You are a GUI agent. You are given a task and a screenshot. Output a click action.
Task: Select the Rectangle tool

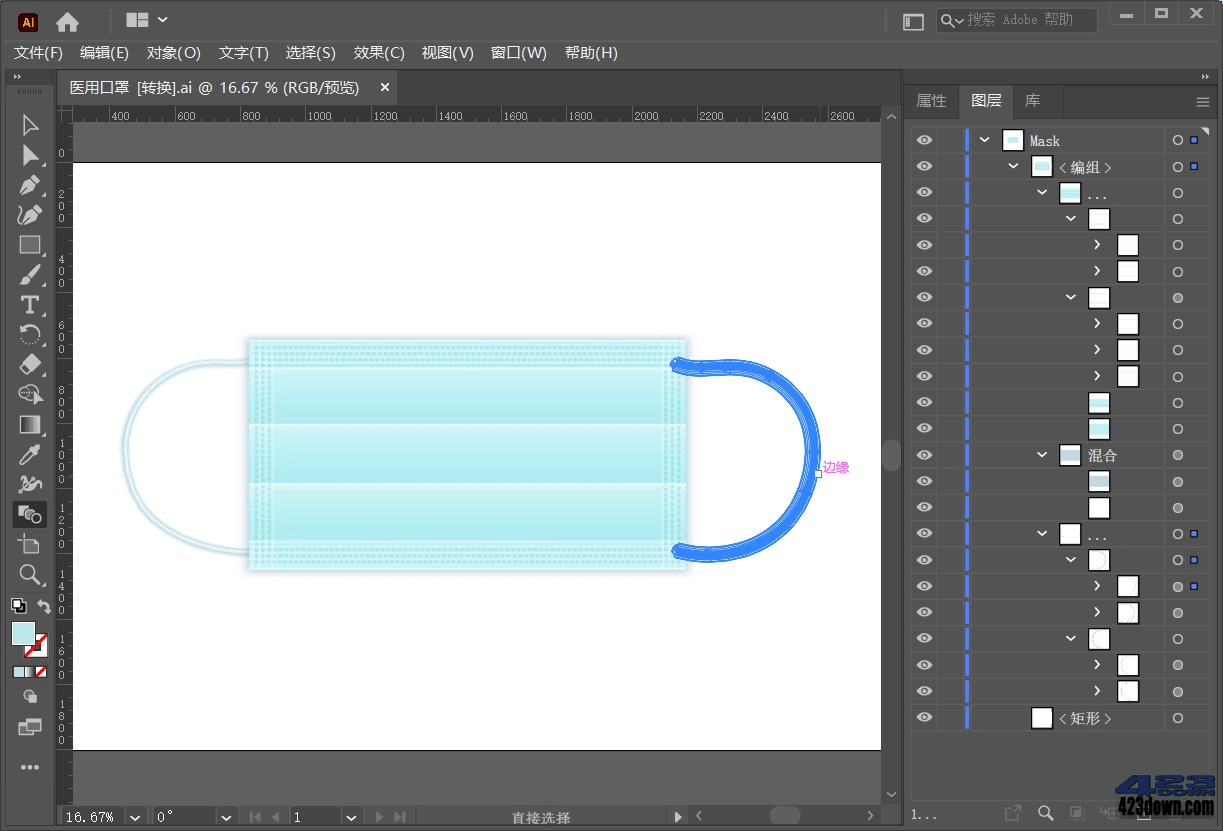click(29, 245)
